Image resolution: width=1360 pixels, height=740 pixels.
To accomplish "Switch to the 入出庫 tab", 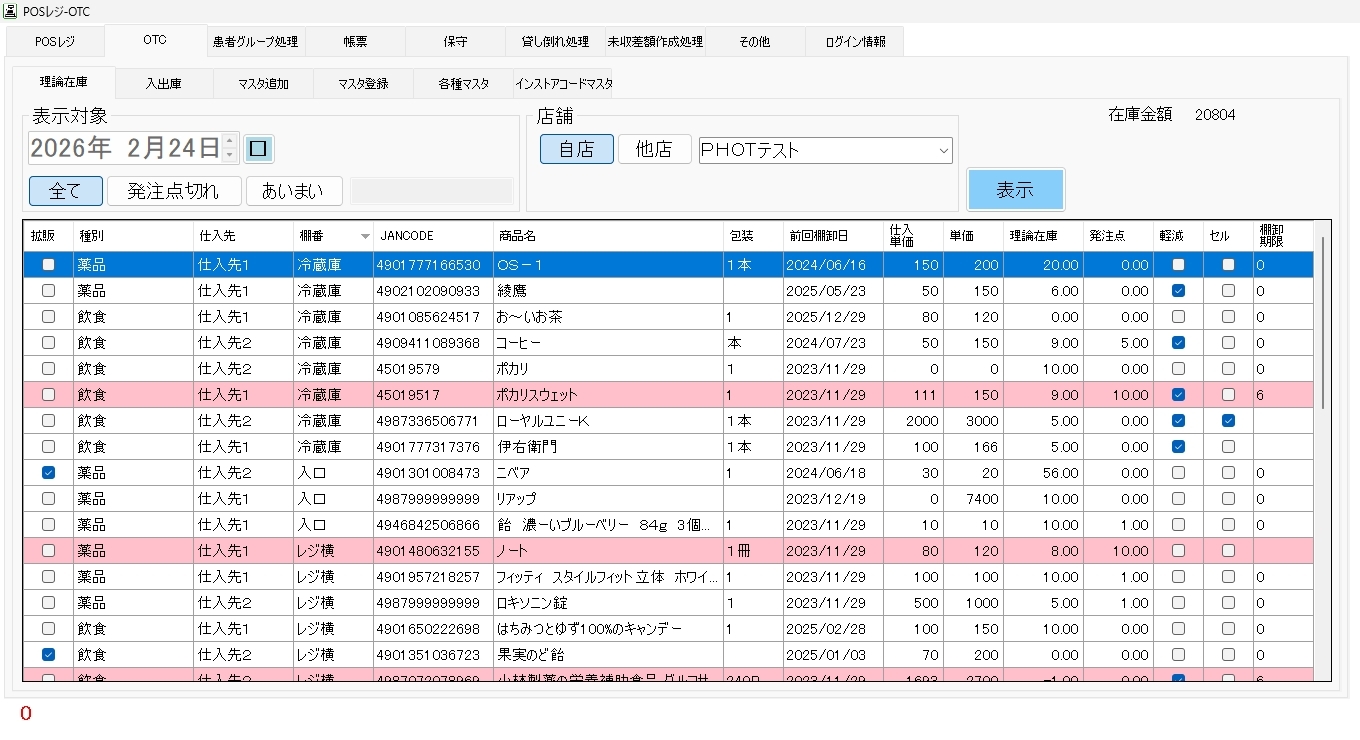I will [x=164, y=84].
